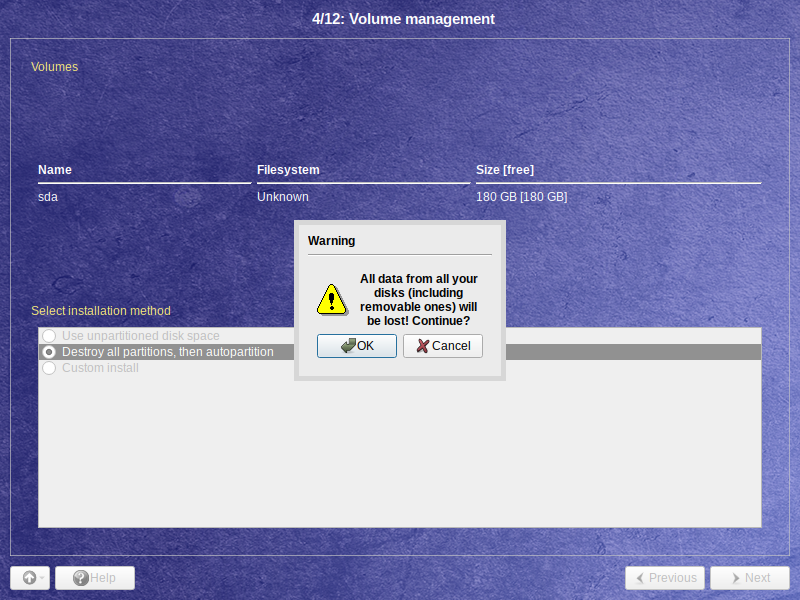Open the arrow dropdown menu beside Help
800x600 pixels.
(30, 578)
